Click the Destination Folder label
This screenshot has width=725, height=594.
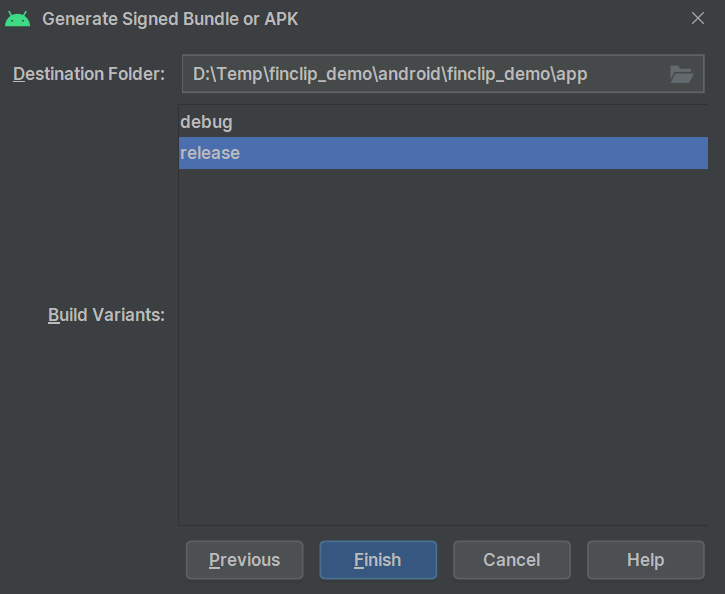pyautogui.click(x=89, y=75)
